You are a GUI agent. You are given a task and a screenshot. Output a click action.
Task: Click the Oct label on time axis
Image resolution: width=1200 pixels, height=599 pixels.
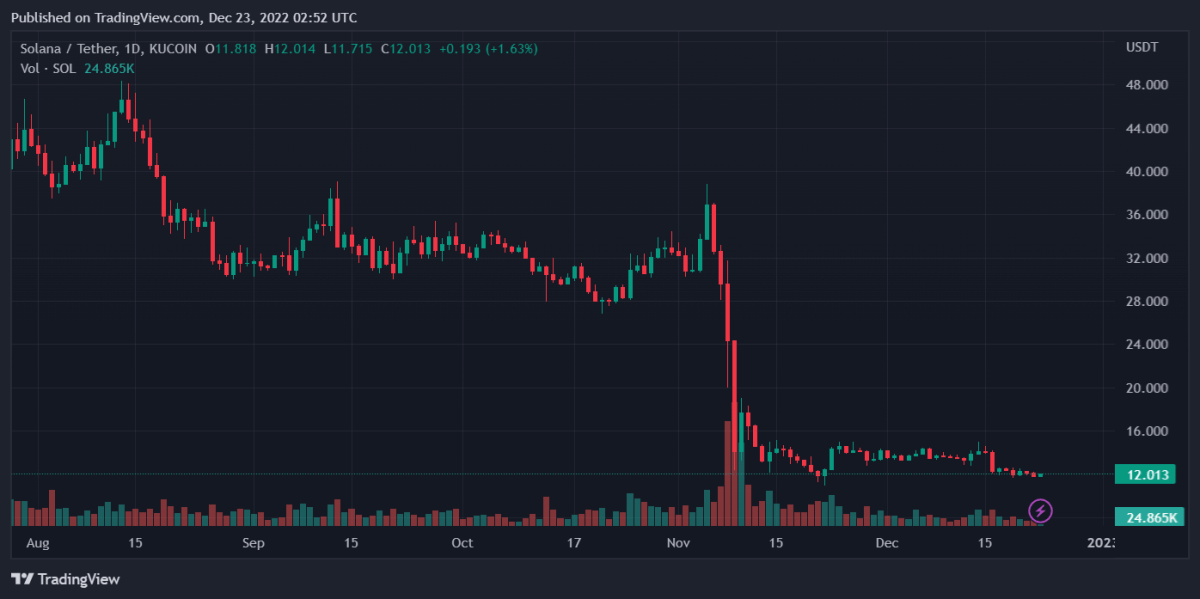click(x=461, y=543)
